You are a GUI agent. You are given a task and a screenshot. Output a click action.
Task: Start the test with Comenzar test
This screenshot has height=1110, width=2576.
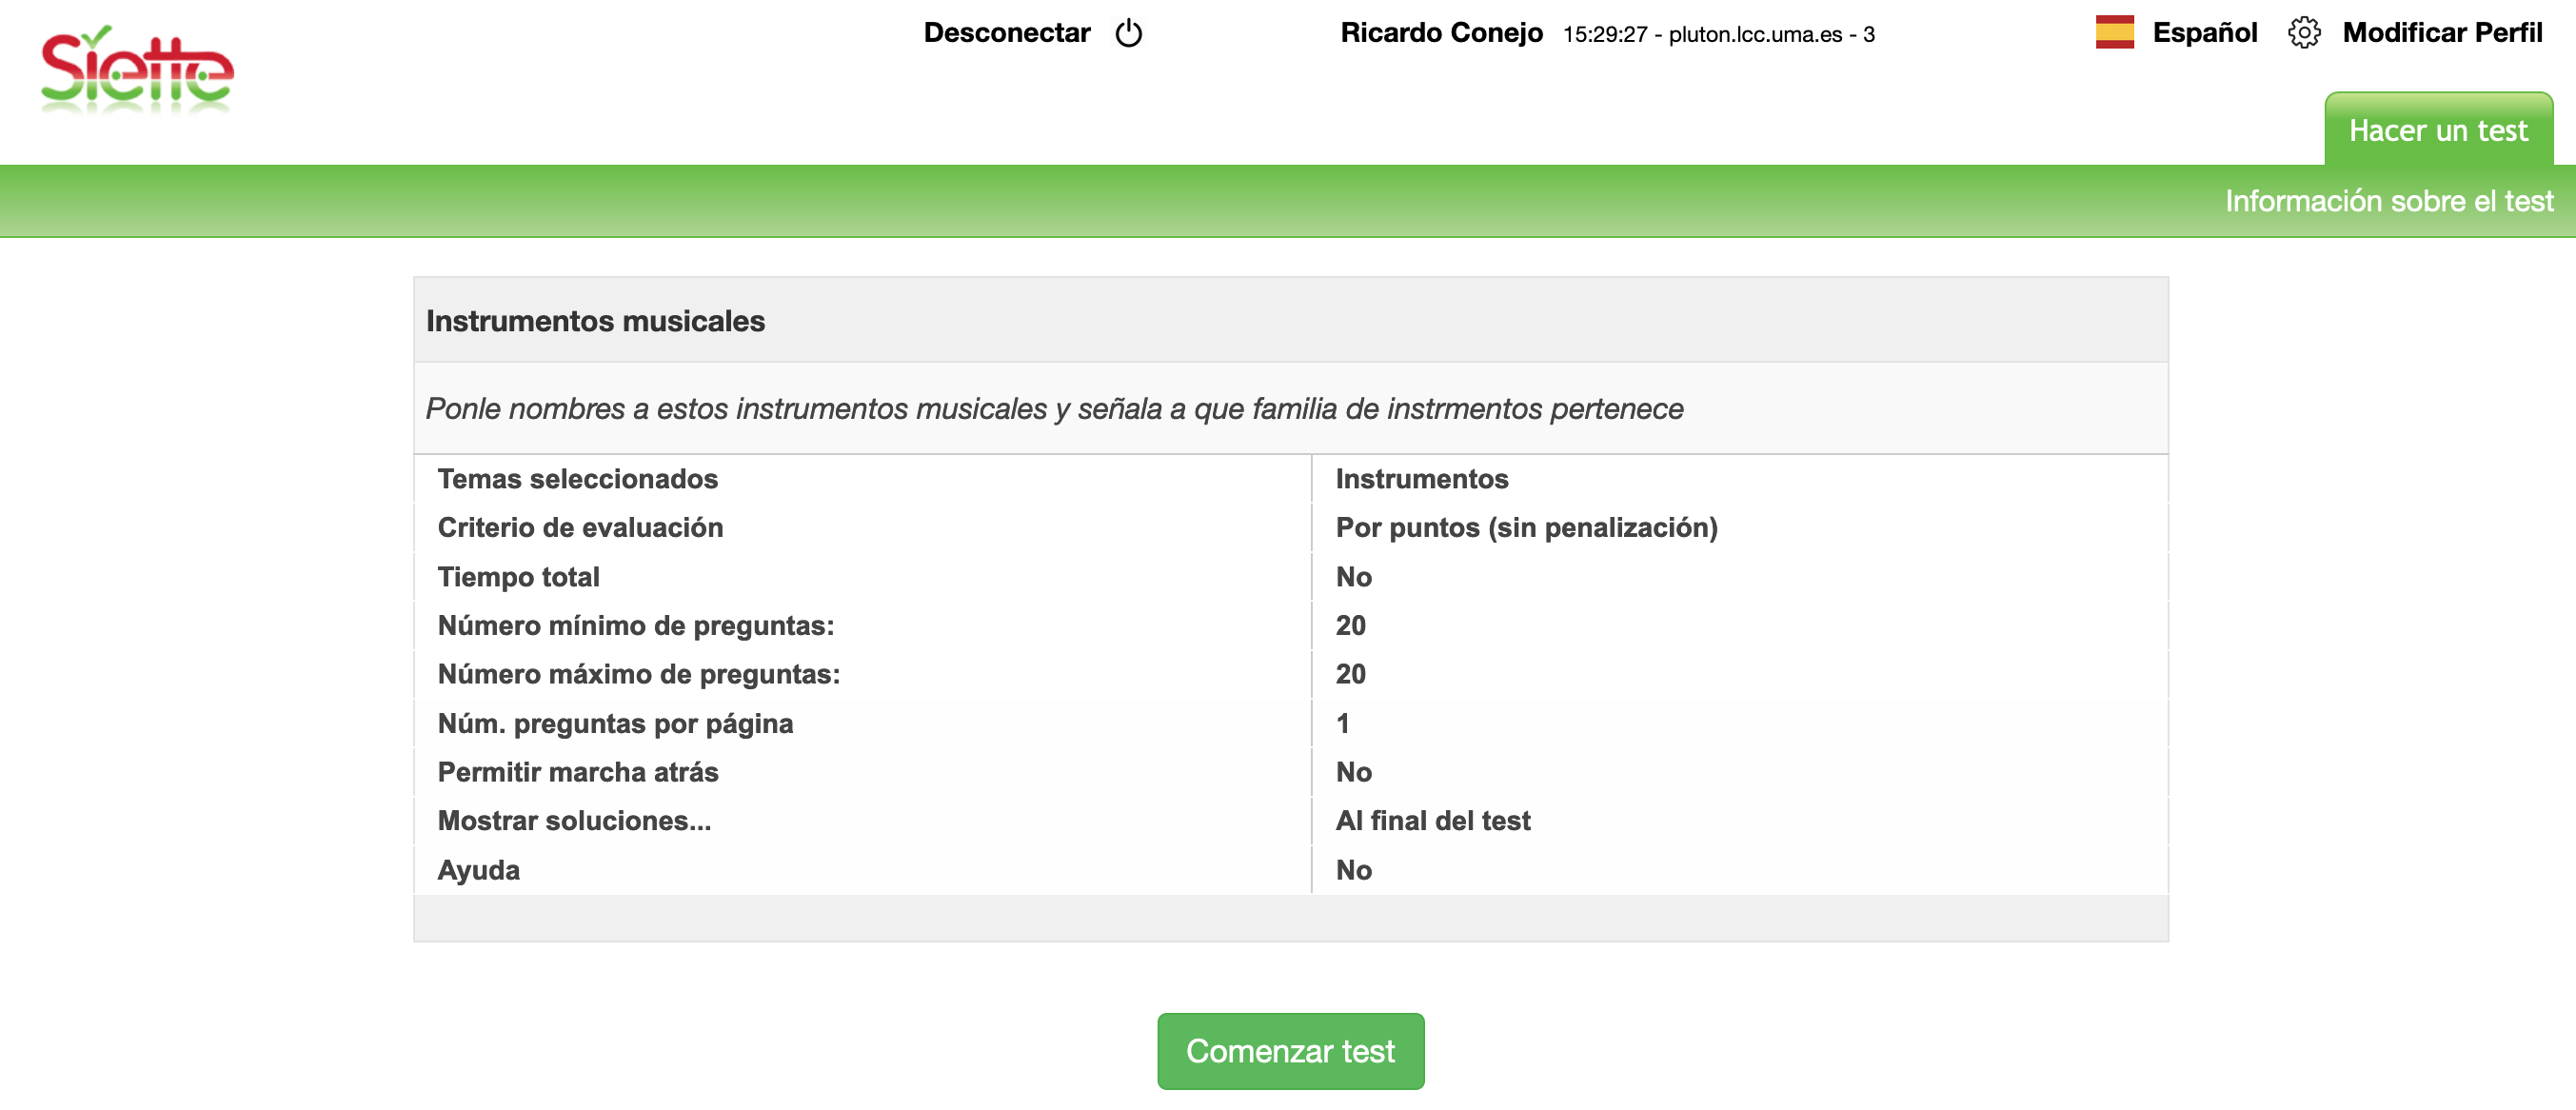tap(1290, 1051)
